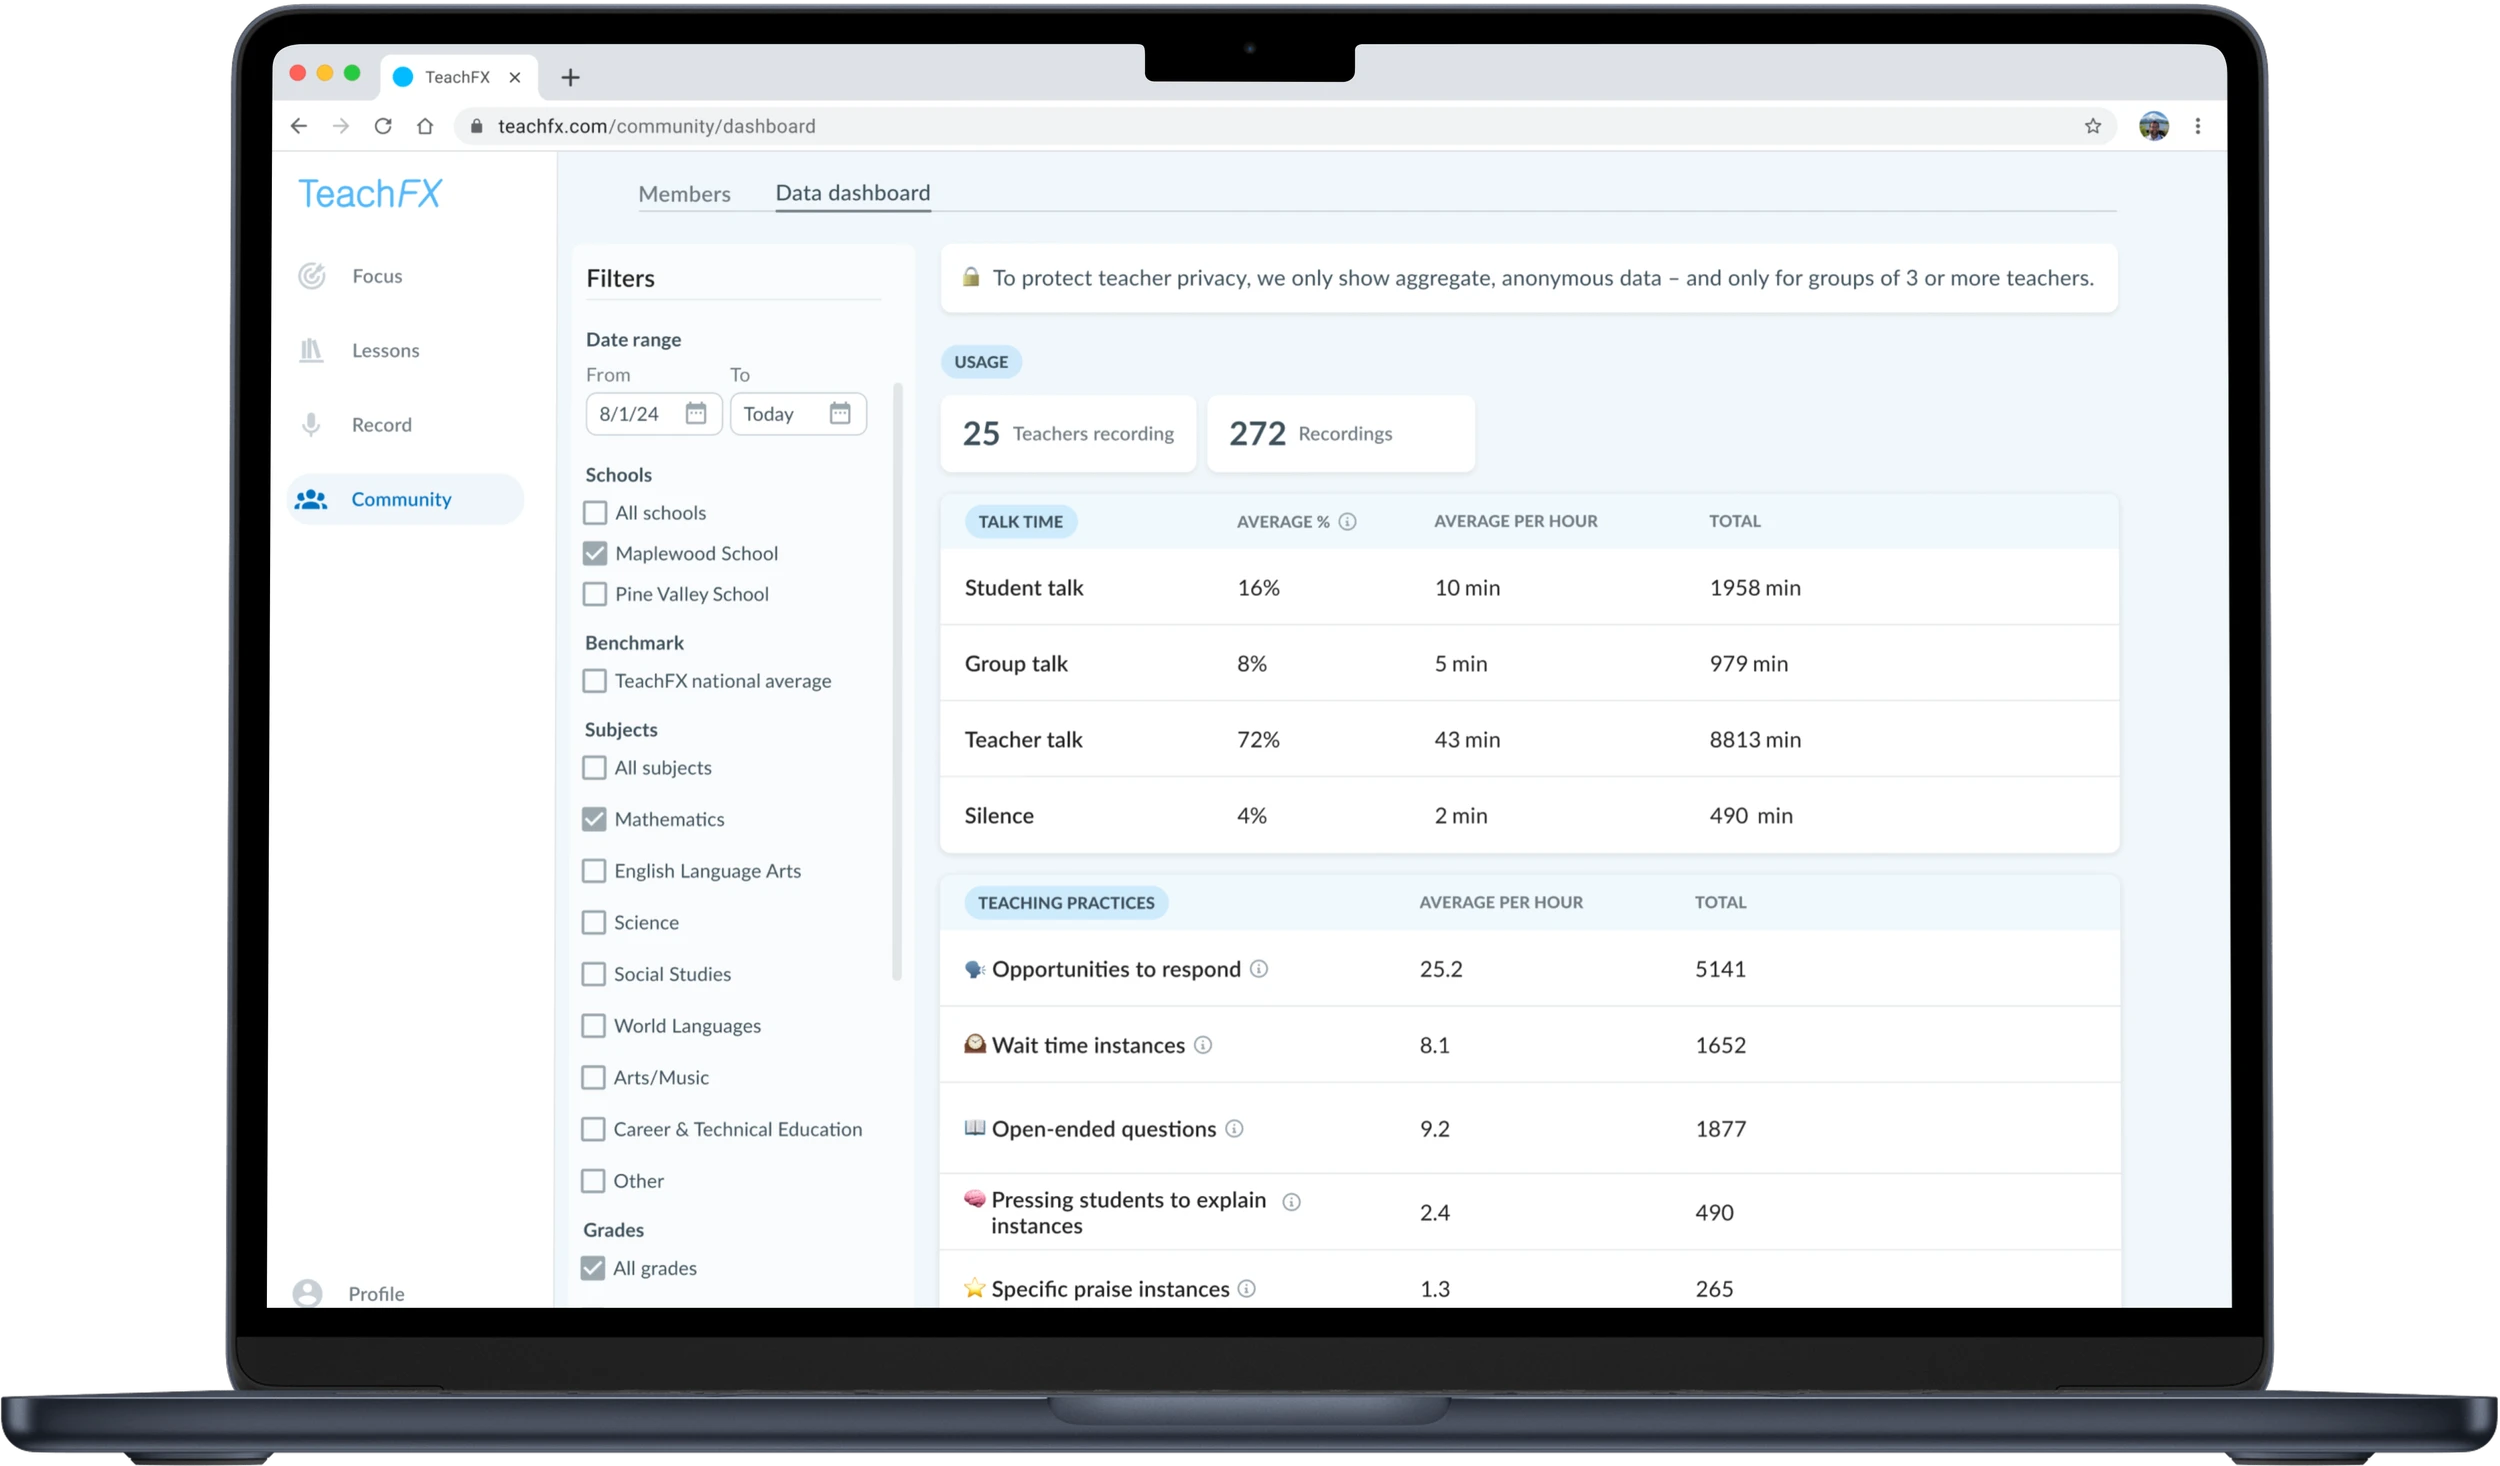This screenshot has height=1466, width=2500.
Task: Reload the page in the browser toolbar
Action: point(383,126)
